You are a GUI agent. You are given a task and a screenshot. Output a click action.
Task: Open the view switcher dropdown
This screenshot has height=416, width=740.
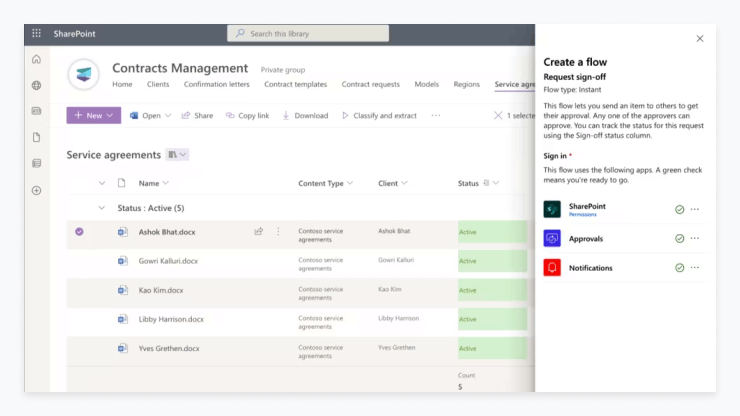pyautogui.click(x=177, y=154)
